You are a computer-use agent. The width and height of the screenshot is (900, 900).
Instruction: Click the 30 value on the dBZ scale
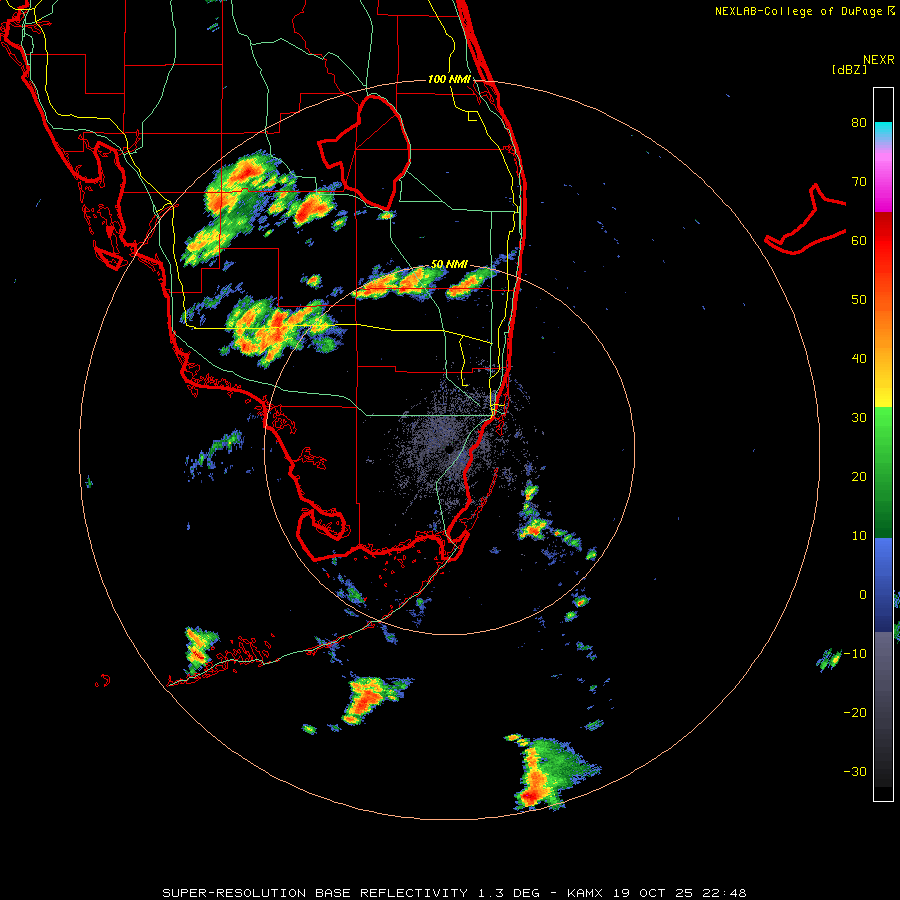tap(859, 418)
